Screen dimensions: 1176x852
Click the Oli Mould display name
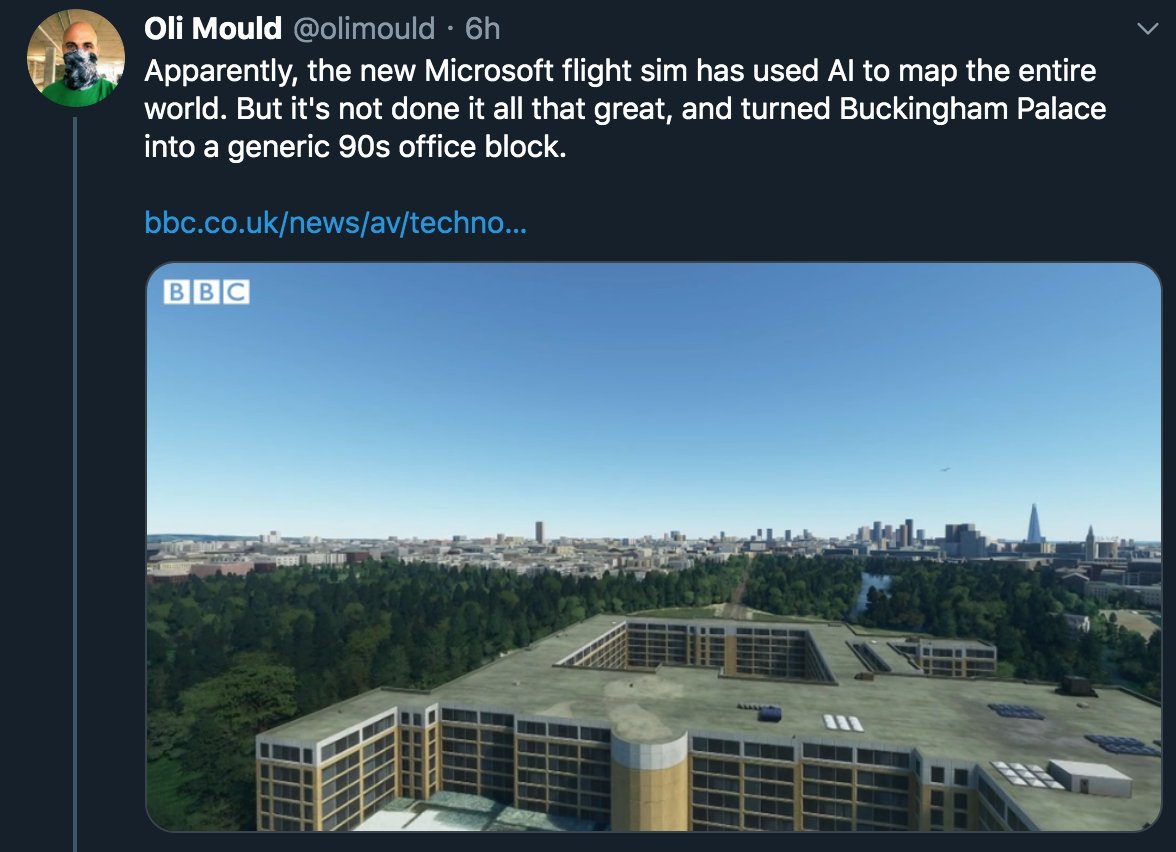213,28
